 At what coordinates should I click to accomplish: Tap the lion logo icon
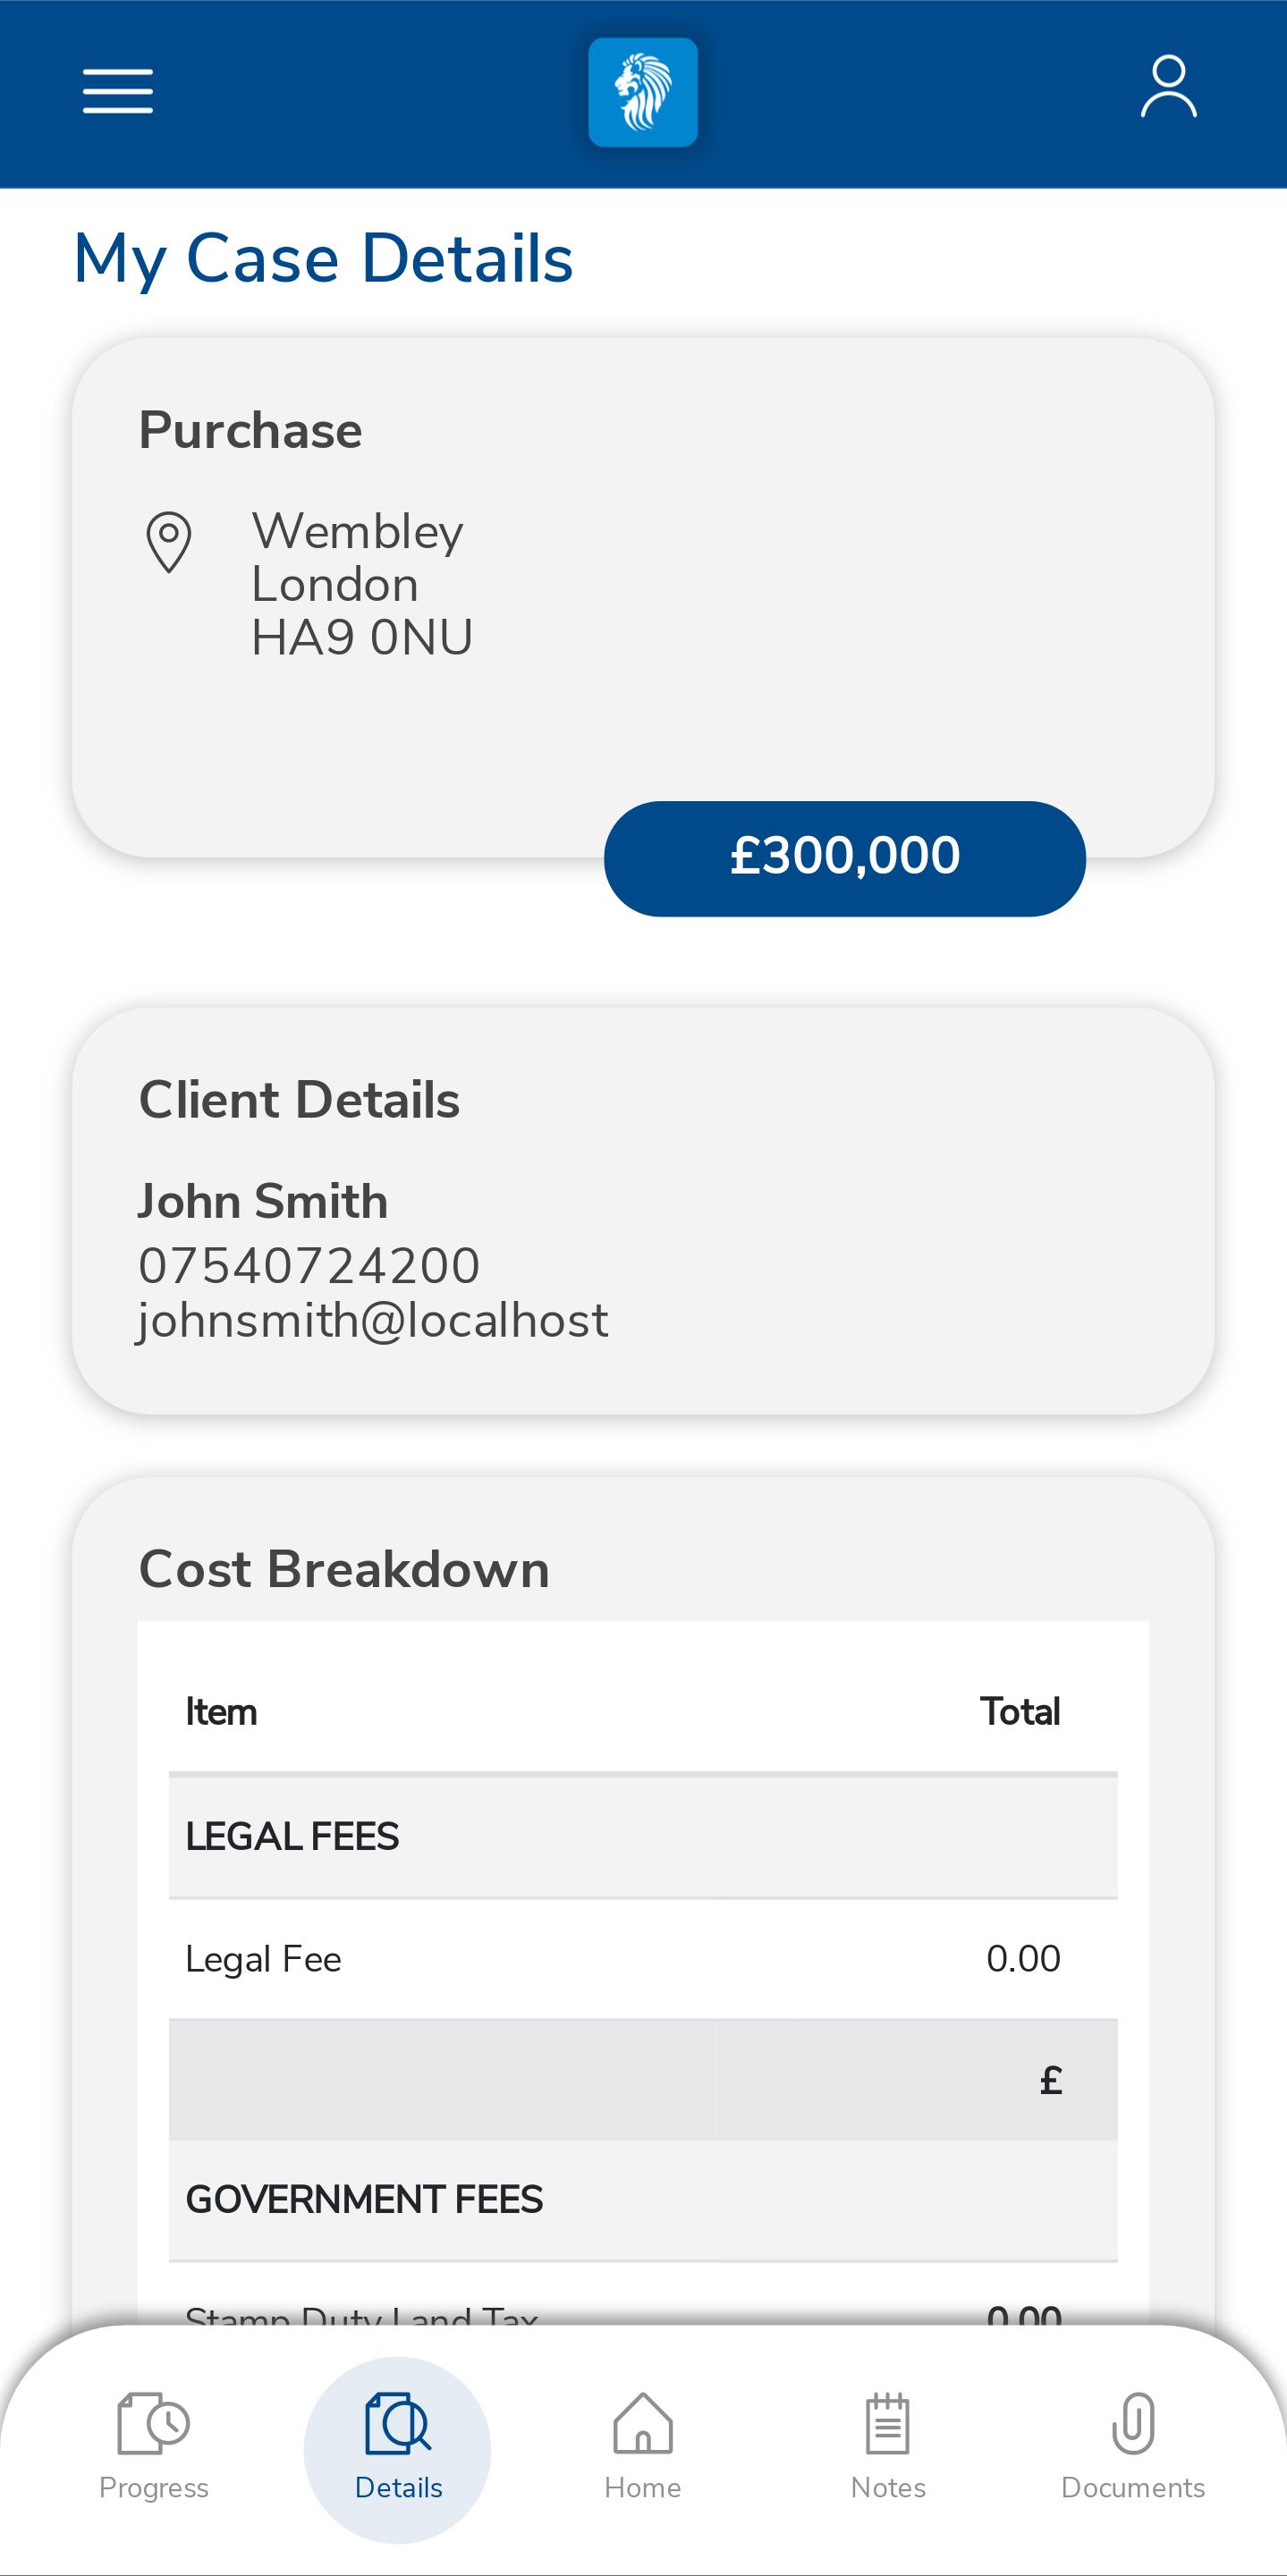(x=643, y=92)
